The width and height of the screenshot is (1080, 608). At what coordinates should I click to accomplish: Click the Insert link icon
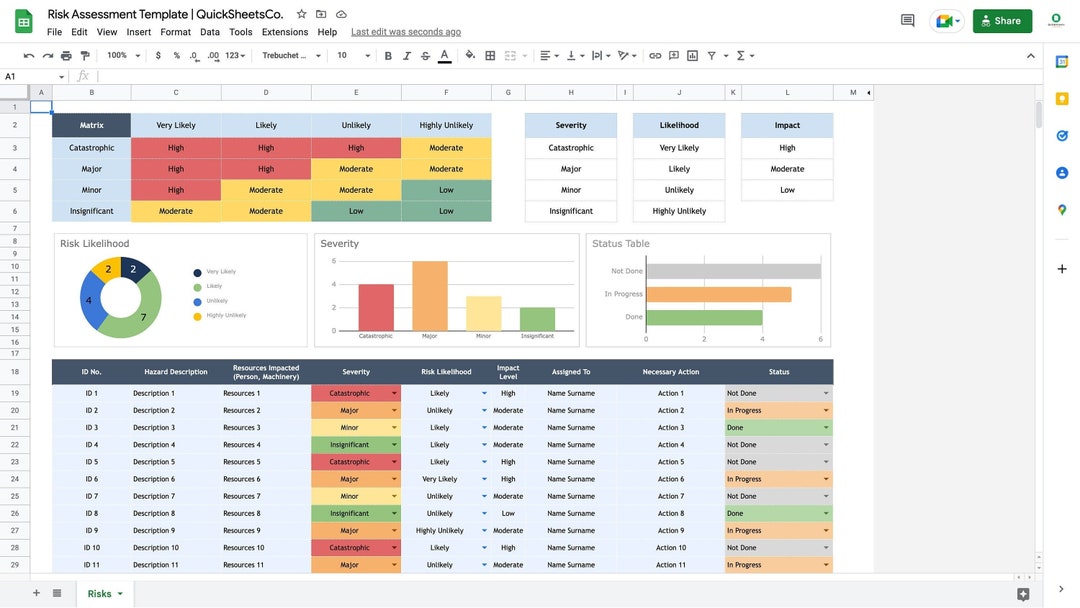(653, 55)
